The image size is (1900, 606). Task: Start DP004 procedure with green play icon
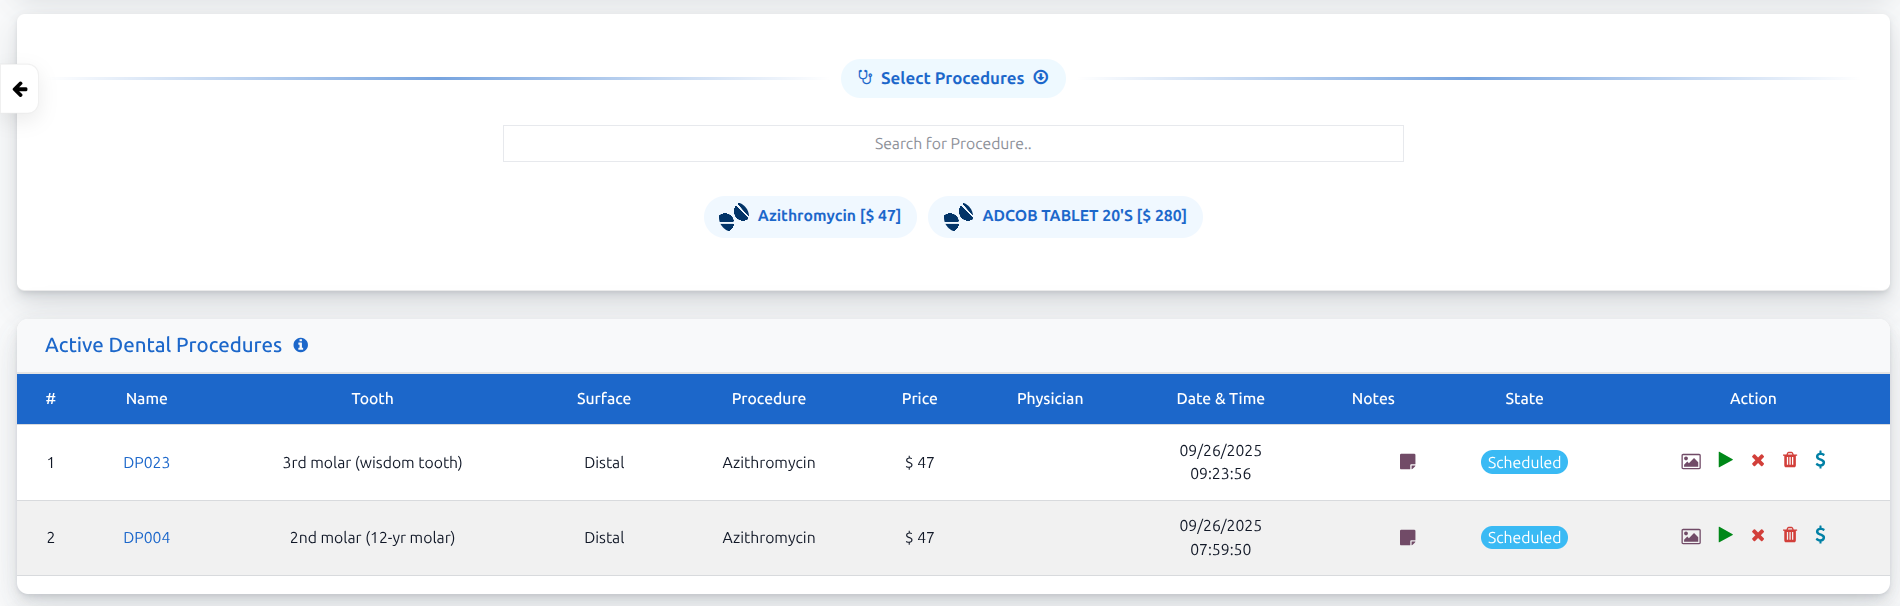pos(1725,535)
